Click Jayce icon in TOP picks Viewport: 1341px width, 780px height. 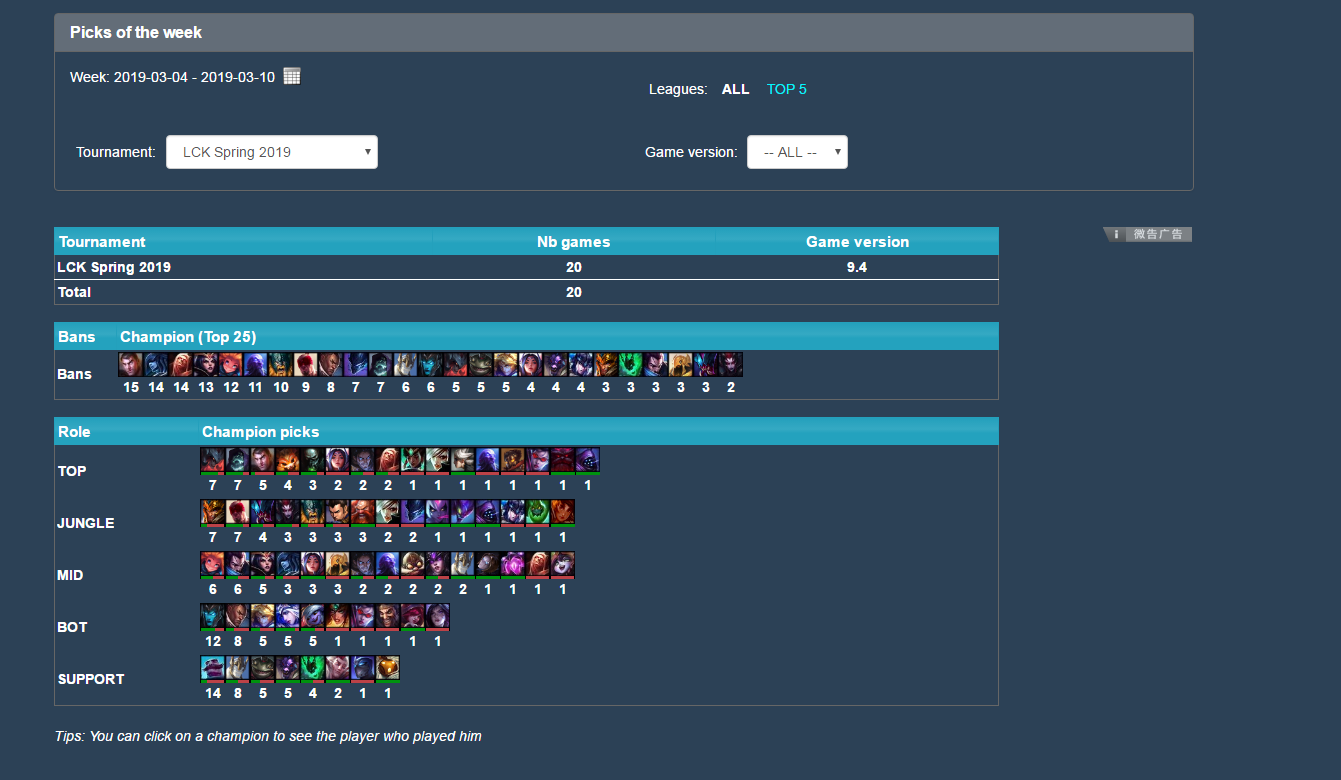pos(262,460)
